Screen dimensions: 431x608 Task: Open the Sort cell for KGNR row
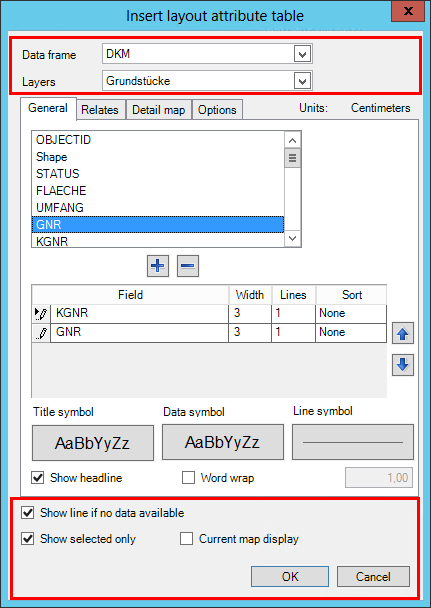click(351, 313)
